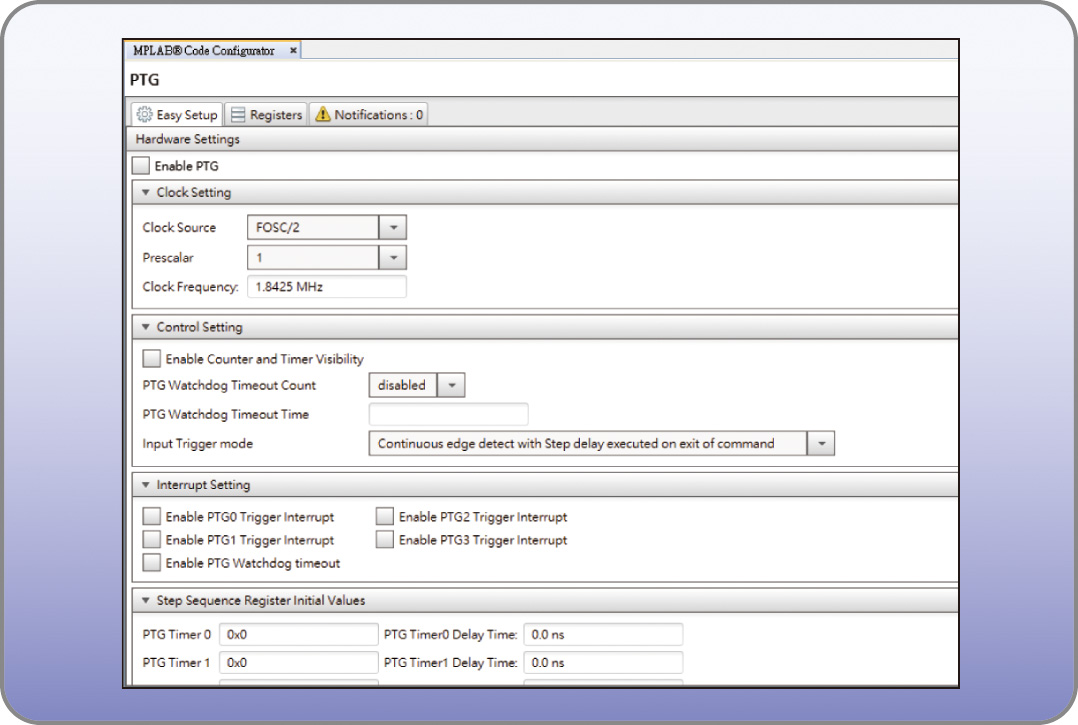This screenshot has height=725, width=1078.
Task: Close the MPLAB Code Configurator tab
Action: tap(293, 51)
